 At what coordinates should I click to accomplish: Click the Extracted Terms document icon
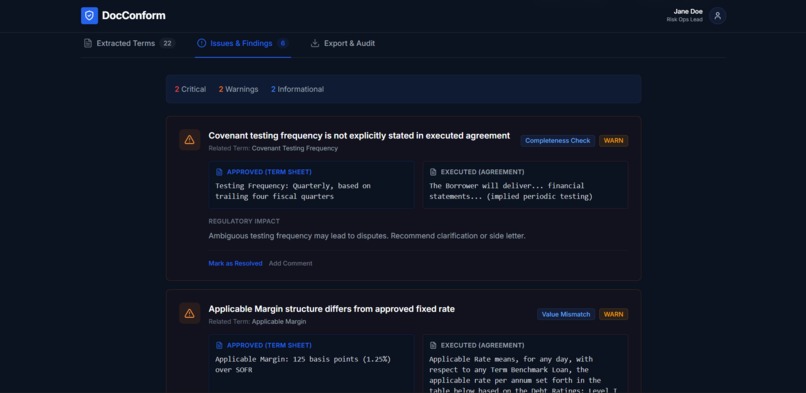(88, 43)
